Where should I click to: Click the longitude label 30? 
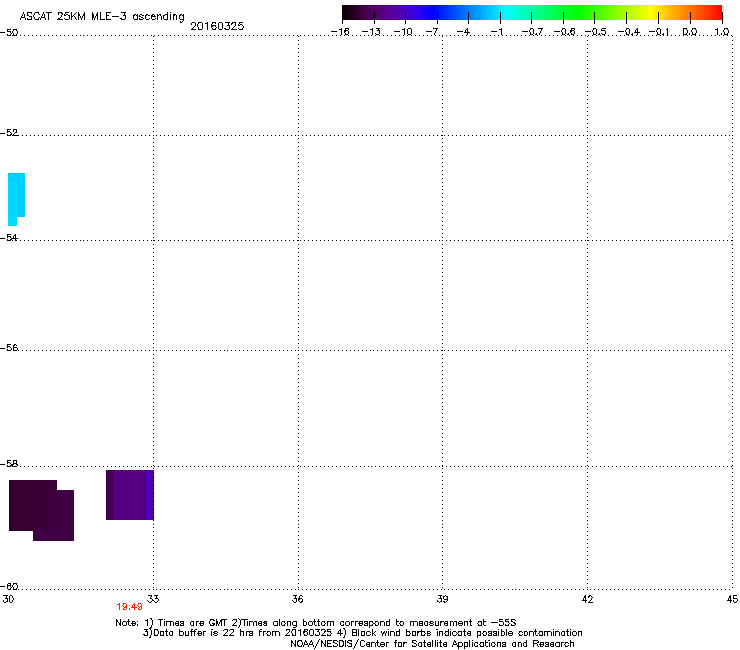pos(8,599)
